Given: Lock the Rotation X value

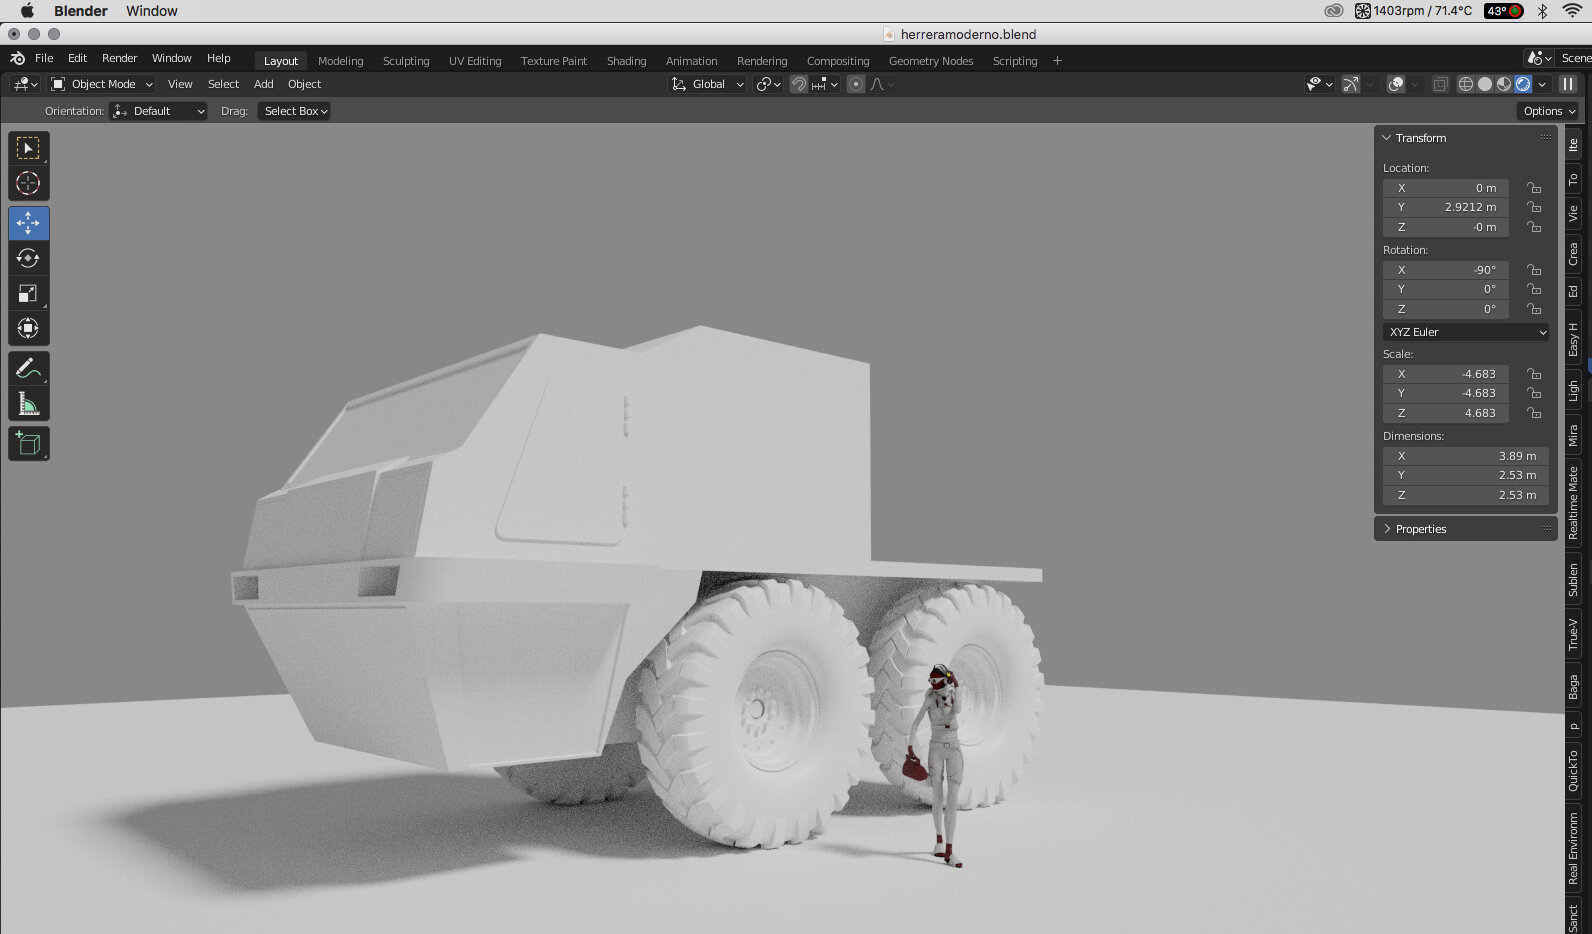Looking at the screenshot, I should [x=1534, y=270].
